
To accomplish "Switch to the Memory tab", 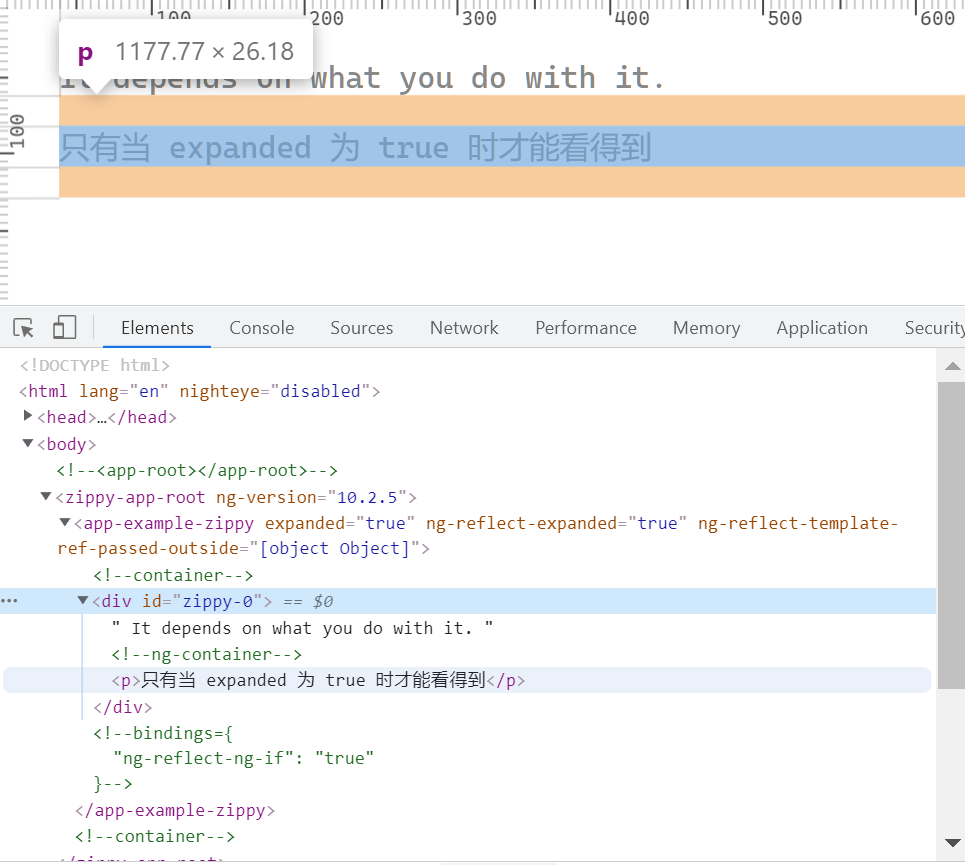I will (707, 328).
